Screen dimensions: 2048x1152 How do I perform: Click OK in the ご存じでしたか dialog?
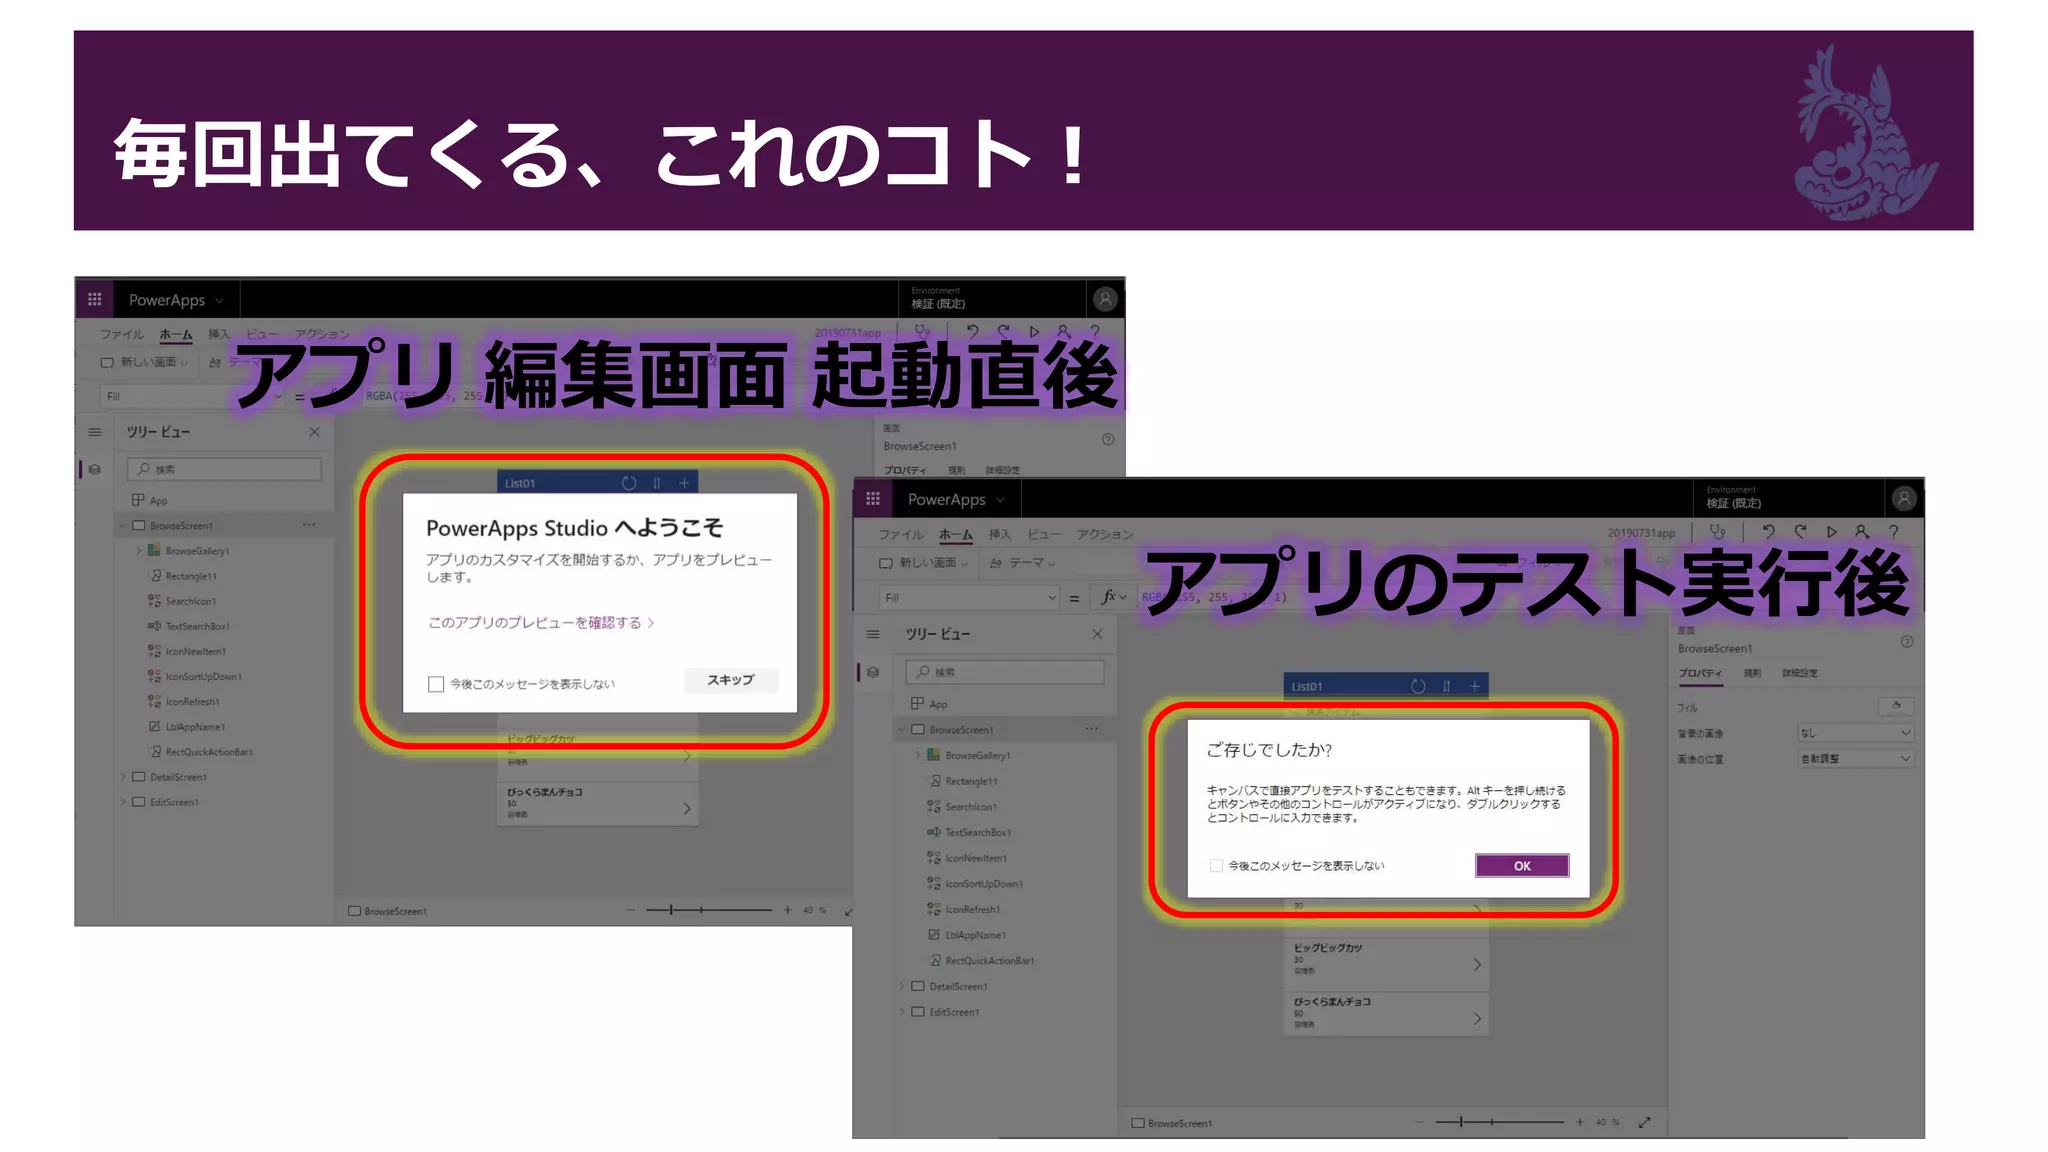(x=1522, y=866)
